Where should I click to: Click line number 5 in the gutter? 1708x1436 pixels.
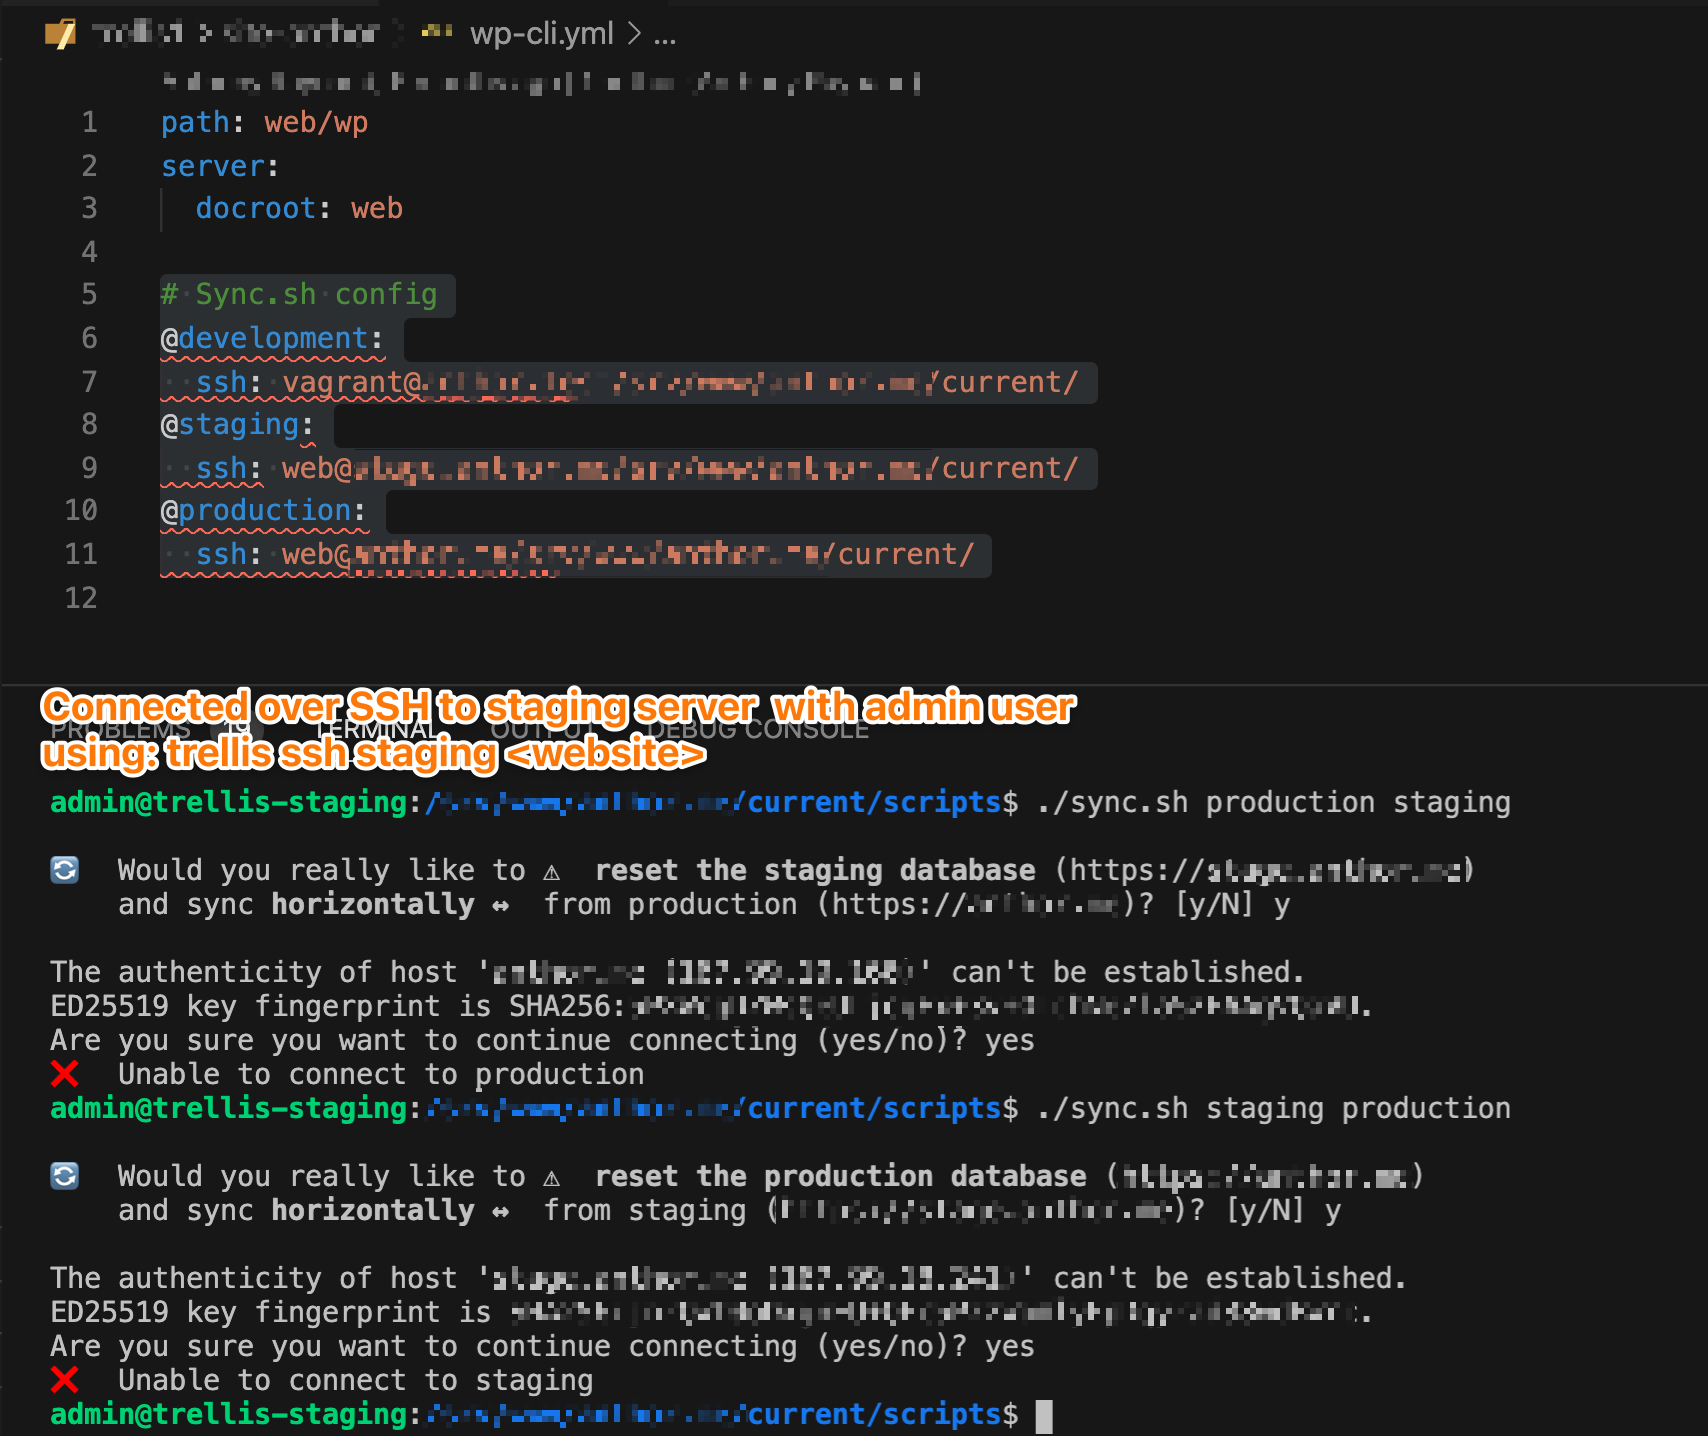[89, 294]
